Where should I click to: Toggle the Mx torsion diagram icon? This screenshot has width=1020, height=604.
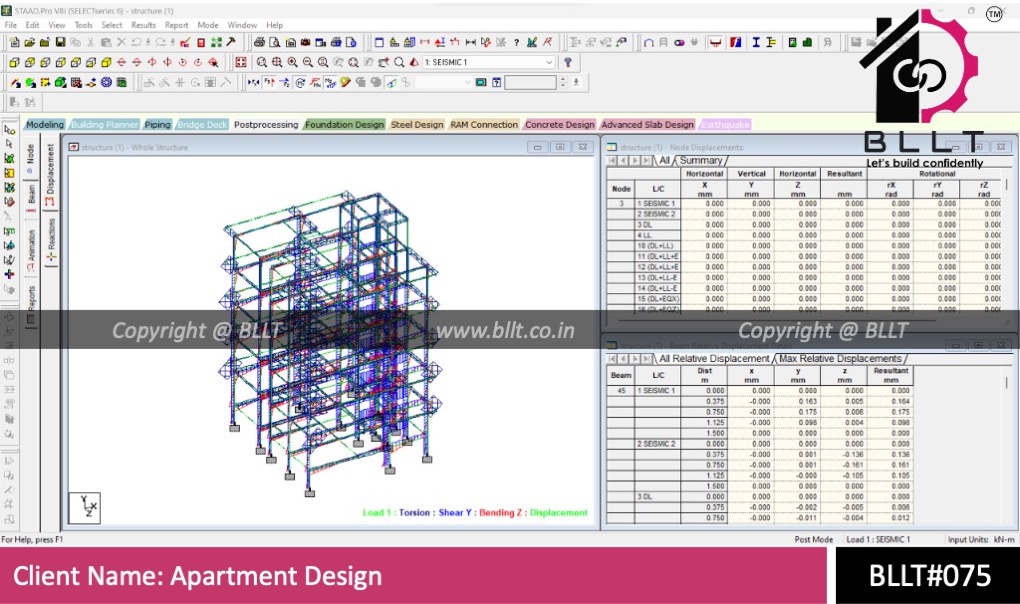click(300, 83)
